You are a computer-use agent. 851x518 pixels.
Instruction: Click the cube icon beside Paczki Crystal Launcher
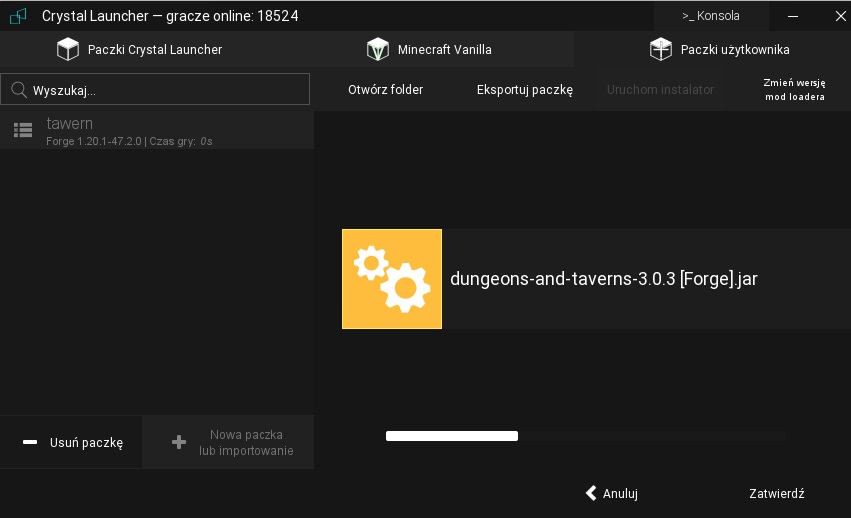[67, 49]
